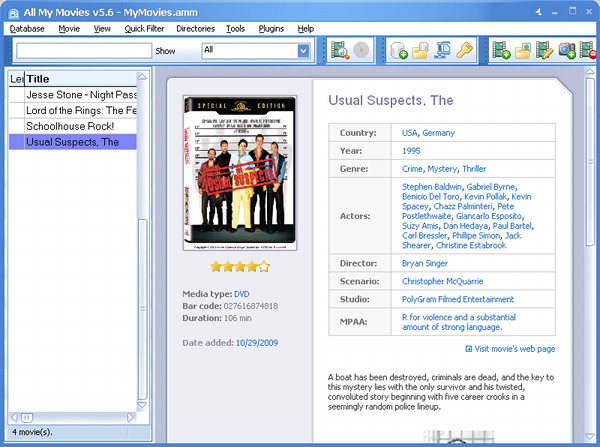This screenshot has height=447, width=600.
Task: Click actor Gabriel Byrne link
Action: 491,187
